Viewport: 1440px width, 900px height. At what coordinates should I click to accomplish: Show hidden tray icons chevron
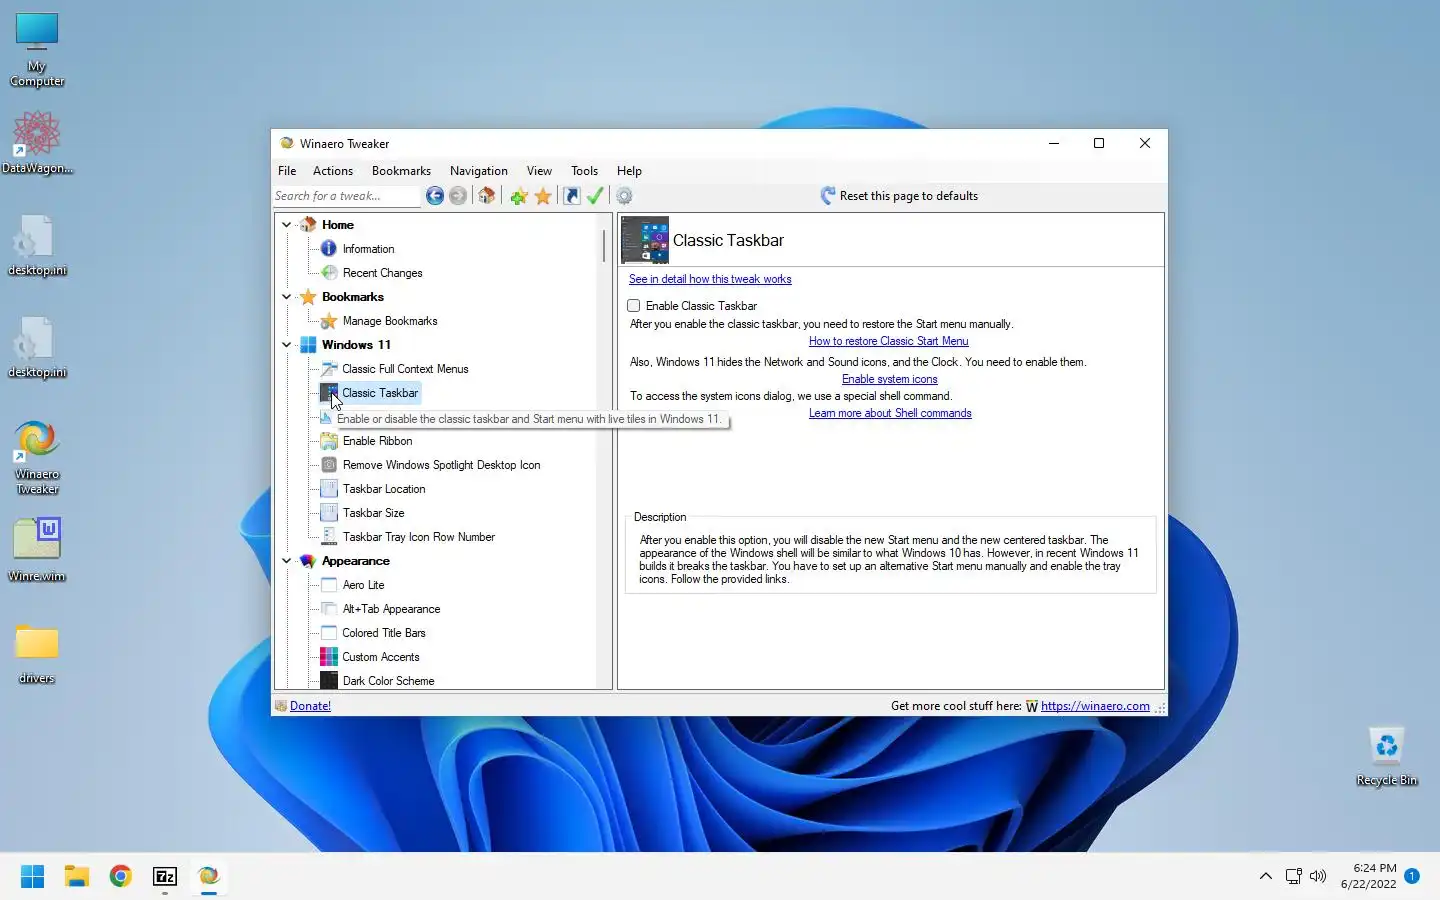(1265, 877)
